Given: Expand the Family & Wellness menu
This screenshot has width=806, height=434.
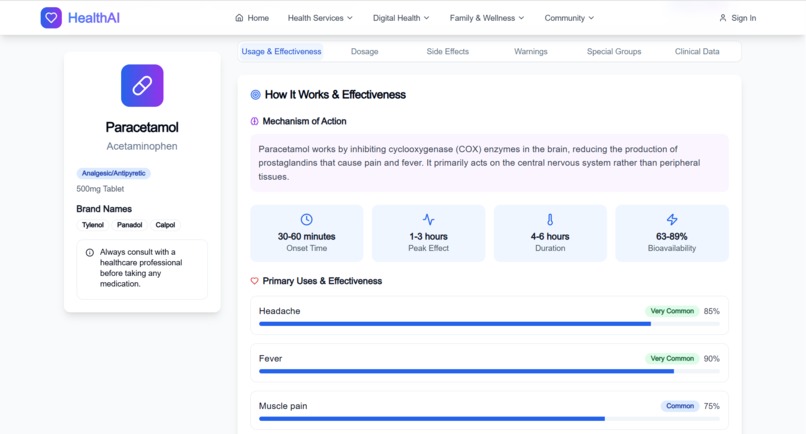Looking at the screenshot, I should click(x=487, y=18).
